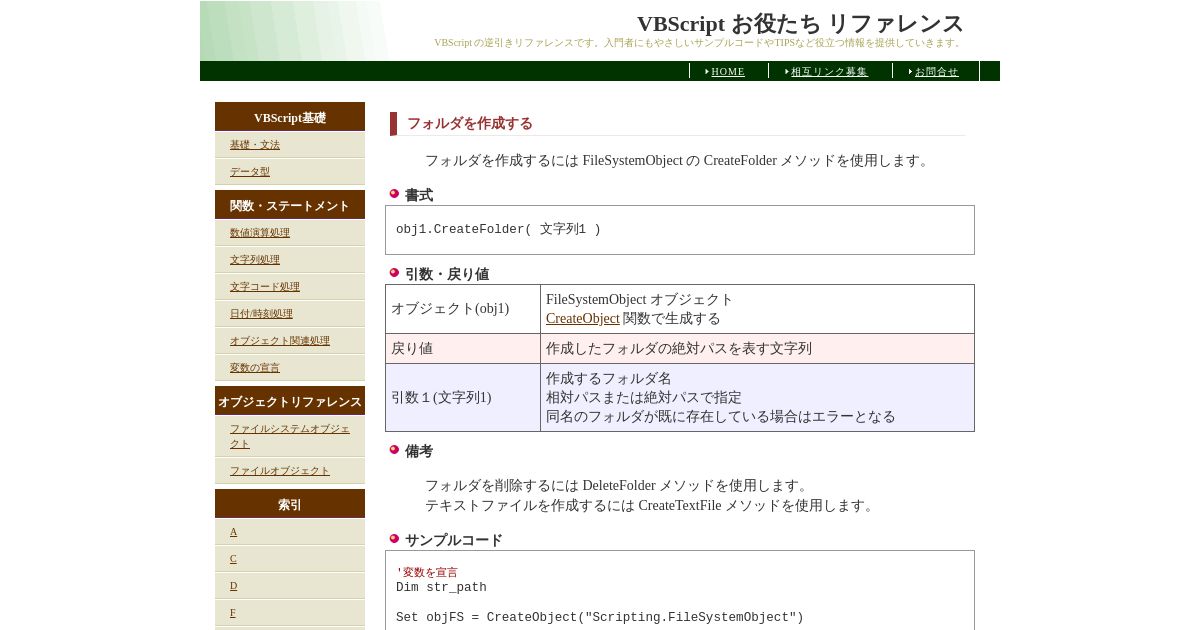Open the お問合せ contact link

[937, 72]
